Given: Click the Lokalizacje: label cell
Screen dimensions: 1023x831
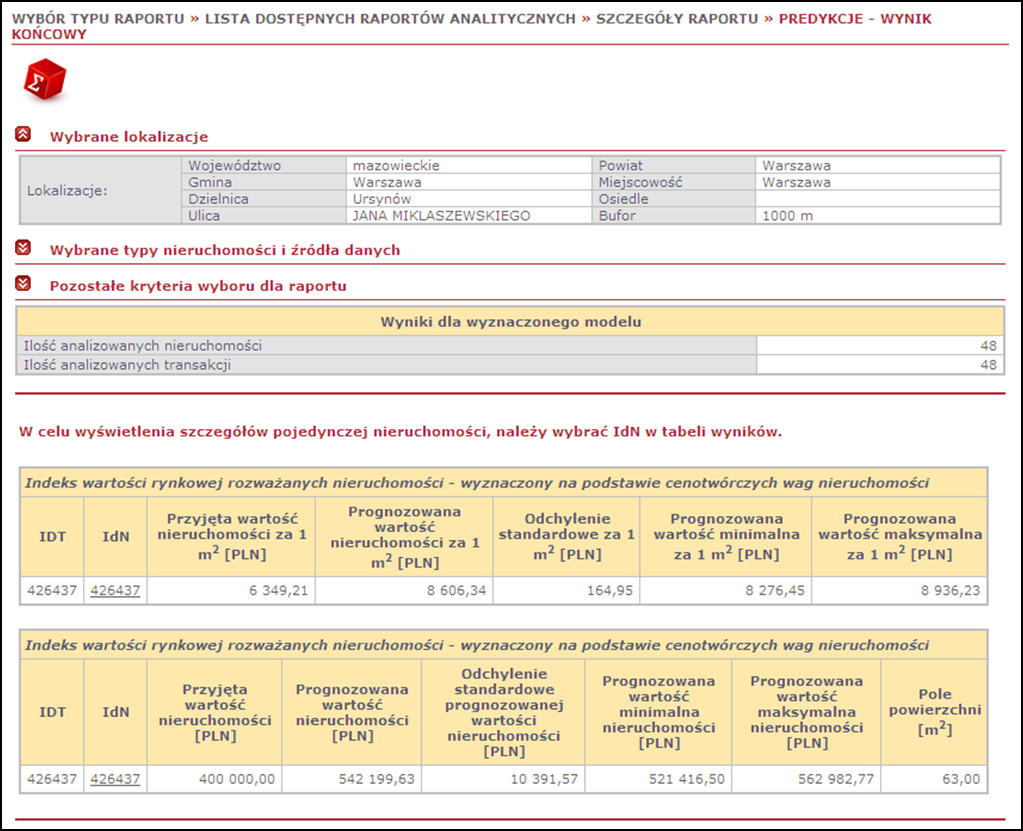Looking at the screenshot, I should coord(100,191).
